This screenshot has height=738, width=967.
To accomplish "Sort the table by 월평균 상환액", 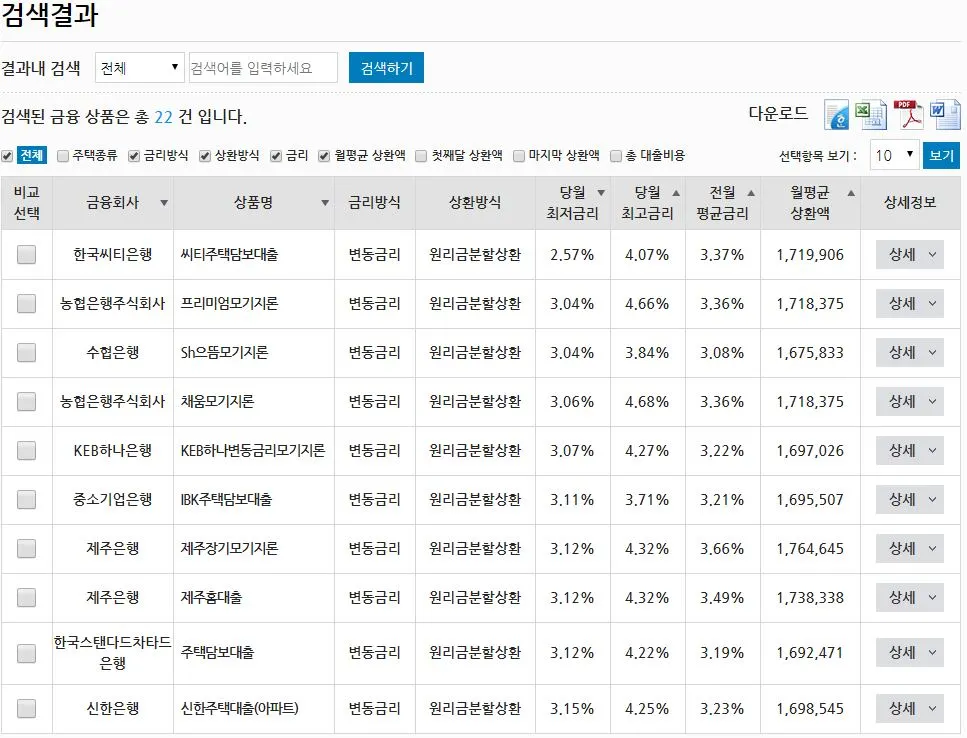I will pyautogui.click(x=849, y=194).
